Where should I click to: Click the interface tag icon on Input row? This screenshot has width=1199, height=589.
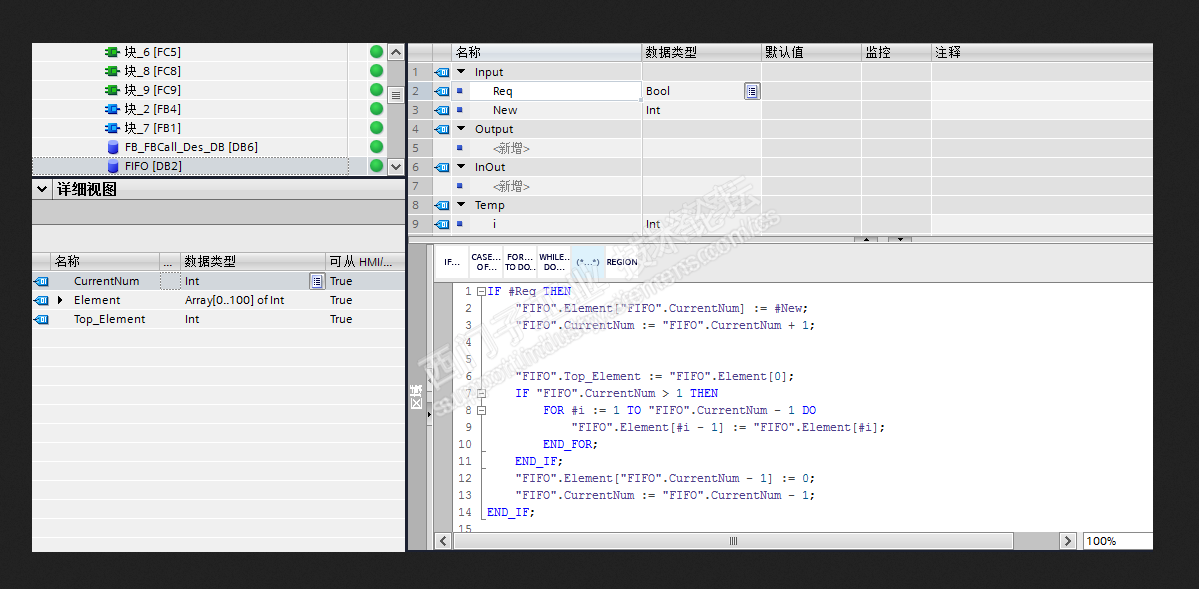442,72
